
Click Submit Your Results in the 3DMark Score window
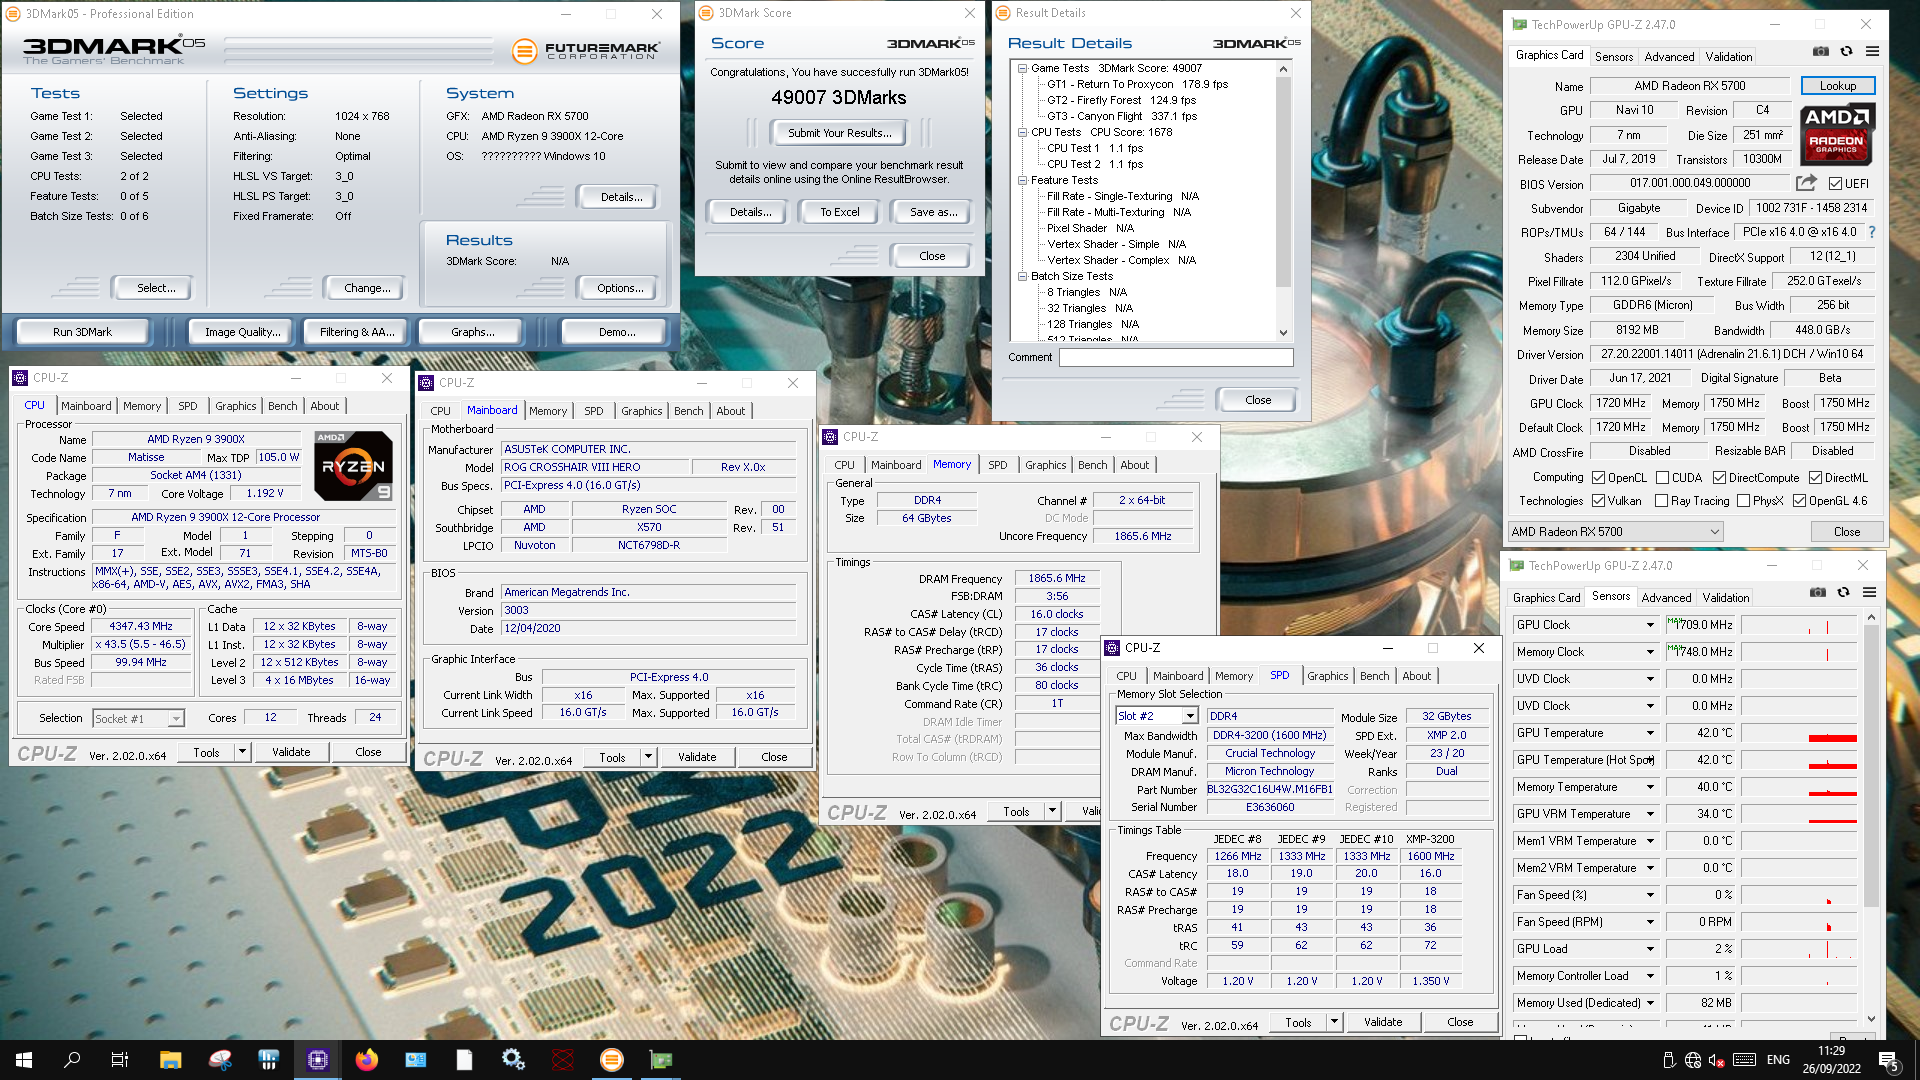point(840,133)
